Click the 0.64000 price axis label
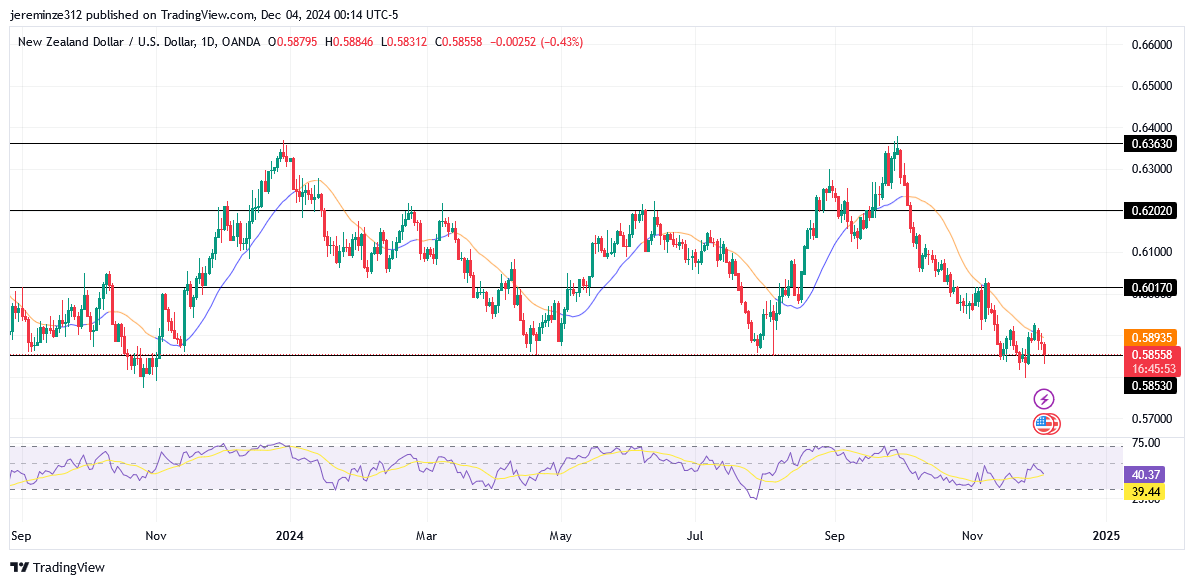Screen dimensions: 1195x585 click(1152, 127)
